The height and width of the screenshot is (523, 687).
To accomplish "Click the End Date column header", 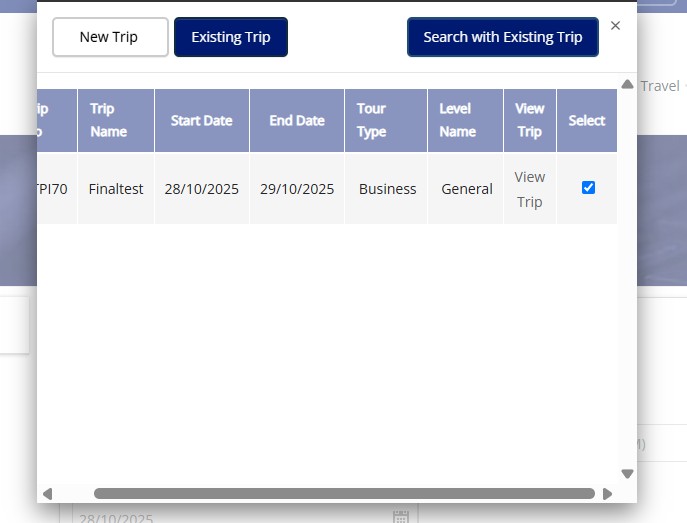I will pyautogui.click(x=297, y=120).
